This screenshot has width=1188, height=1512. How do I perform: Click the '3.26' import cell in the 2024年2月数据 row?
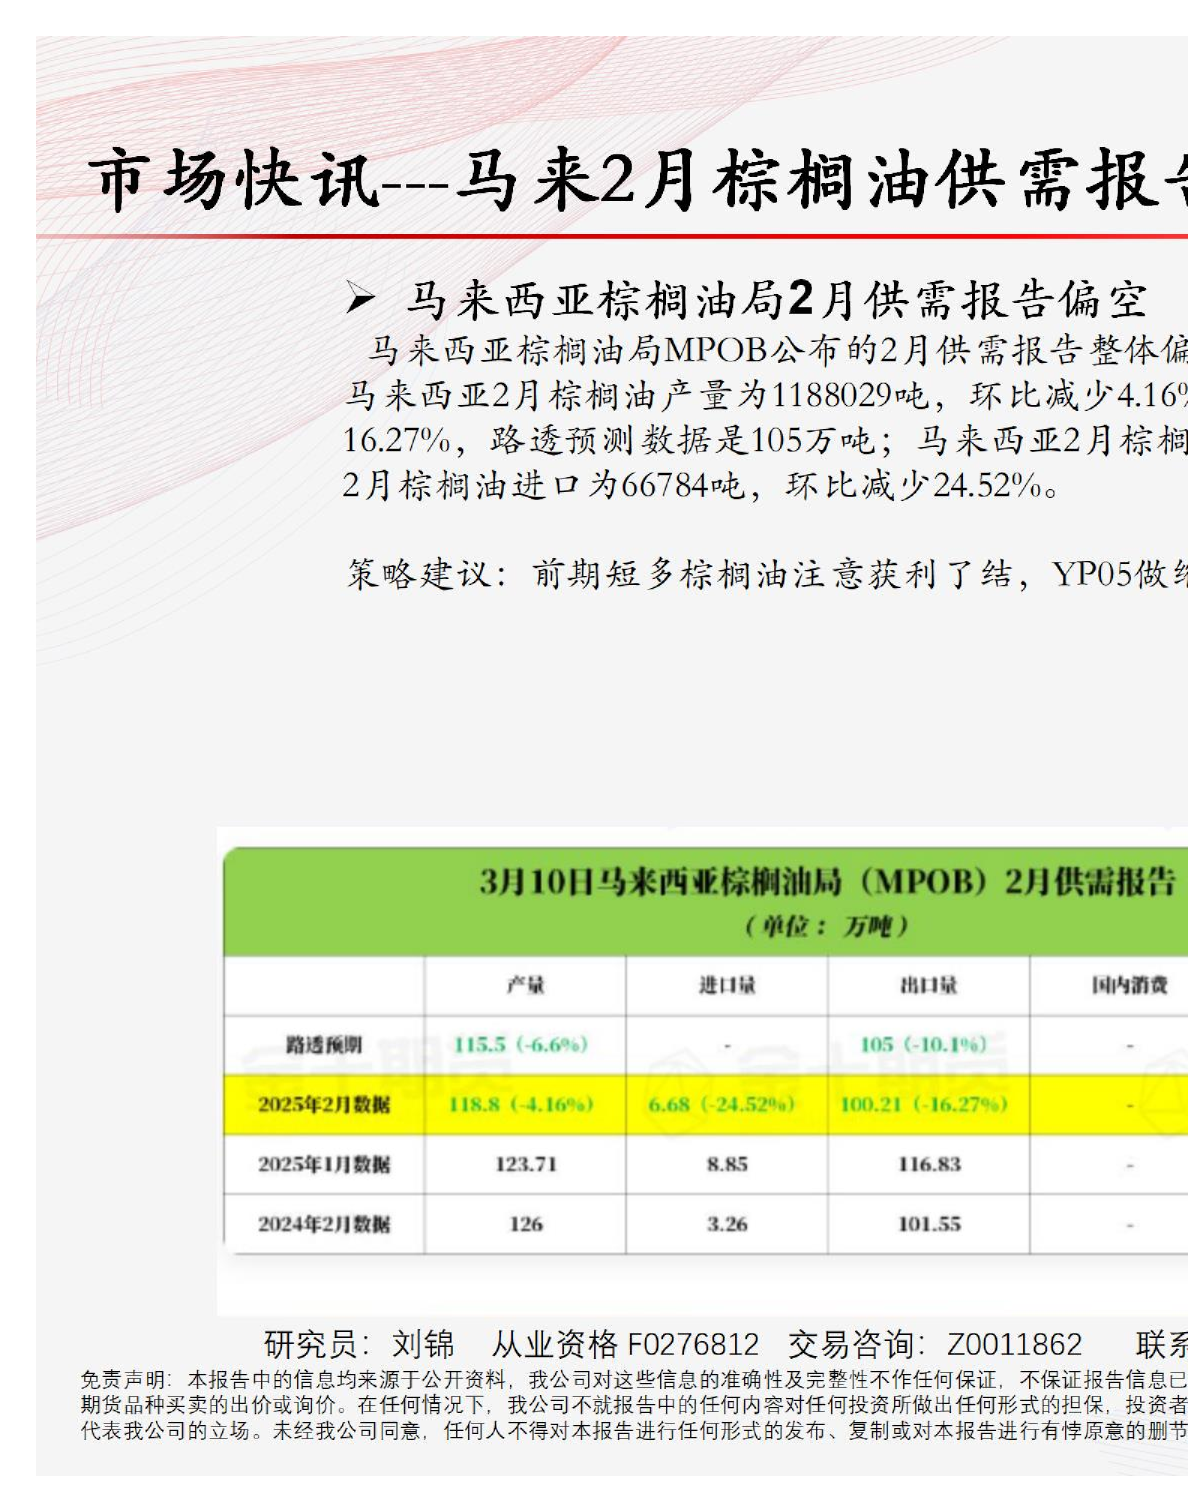(727, 1224)
